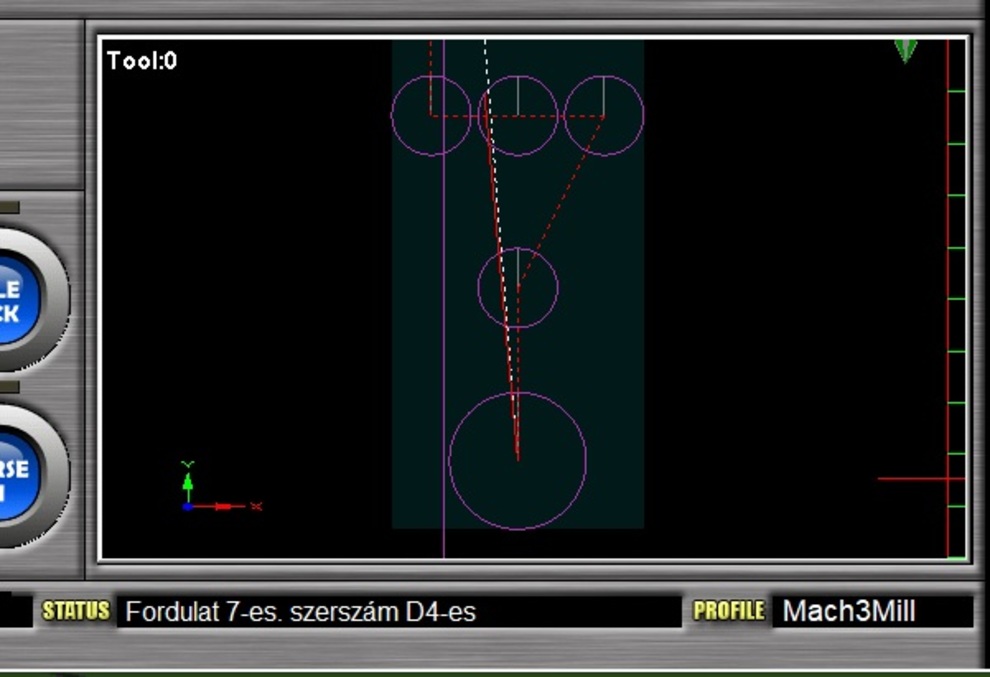Click the green tick ruler on right edge

tap(957, 300)
